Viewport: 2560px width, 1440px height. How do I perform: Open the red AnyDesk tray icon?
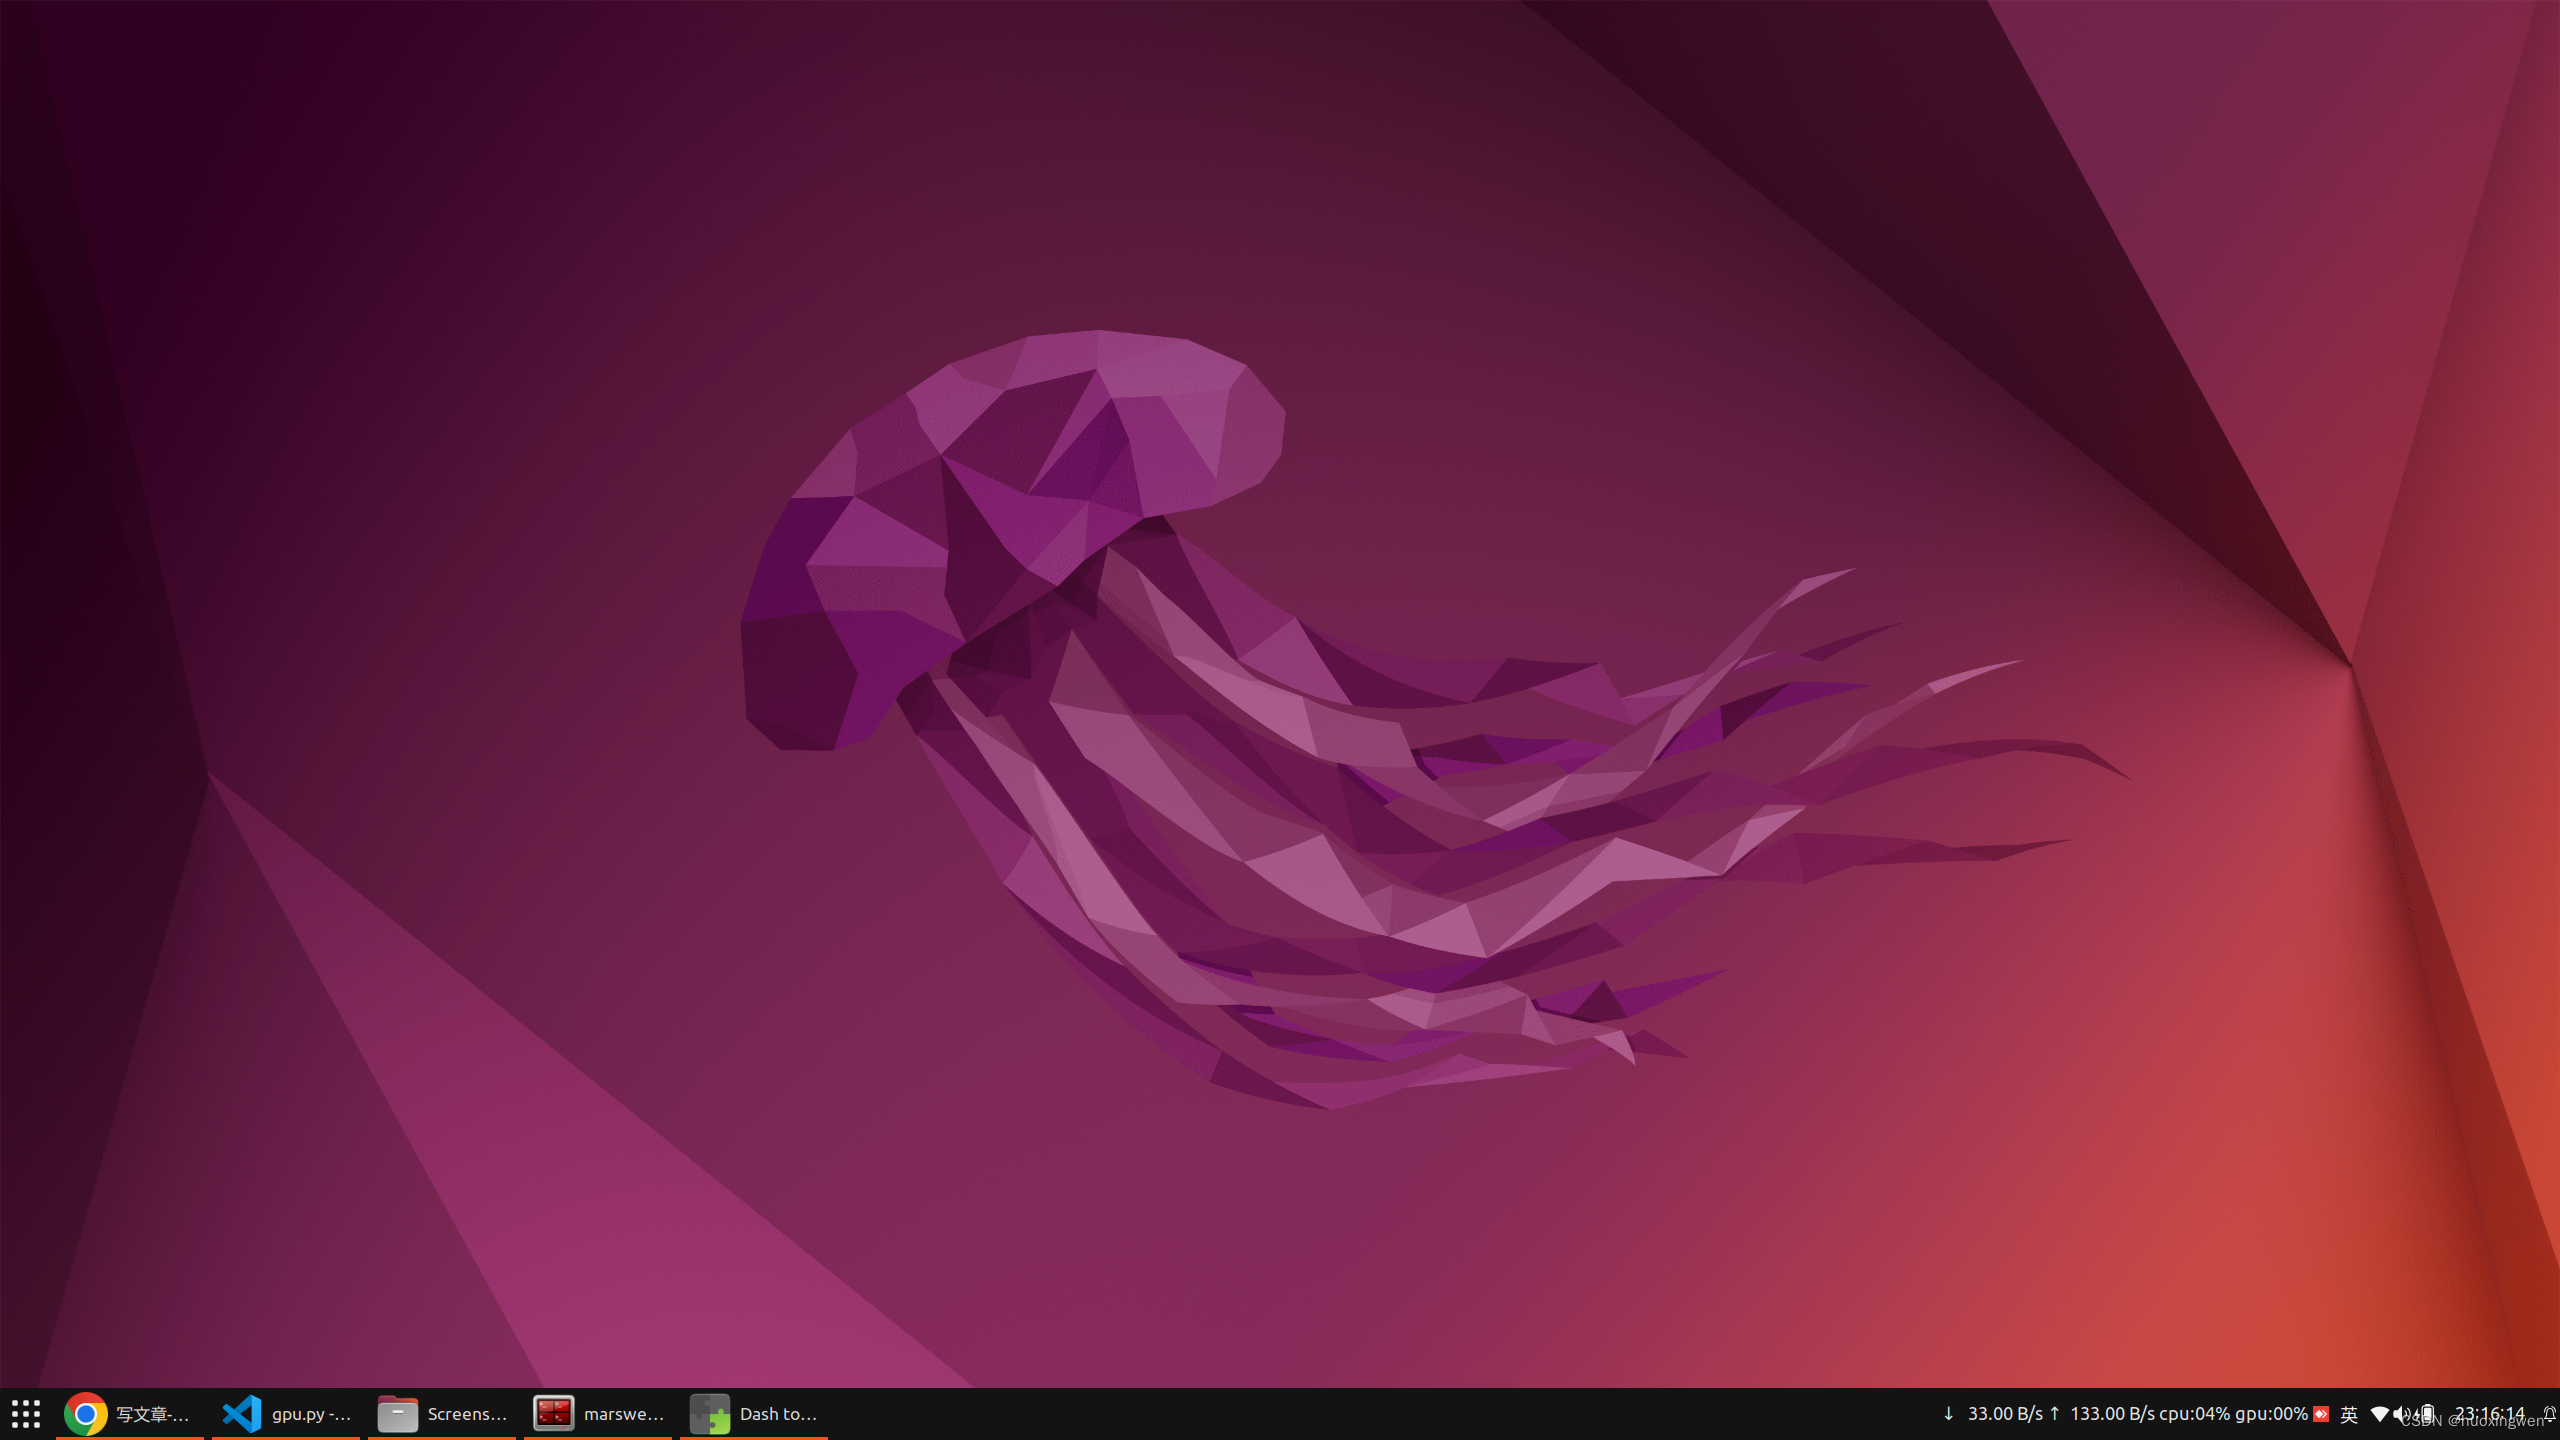(2321, 1414)
